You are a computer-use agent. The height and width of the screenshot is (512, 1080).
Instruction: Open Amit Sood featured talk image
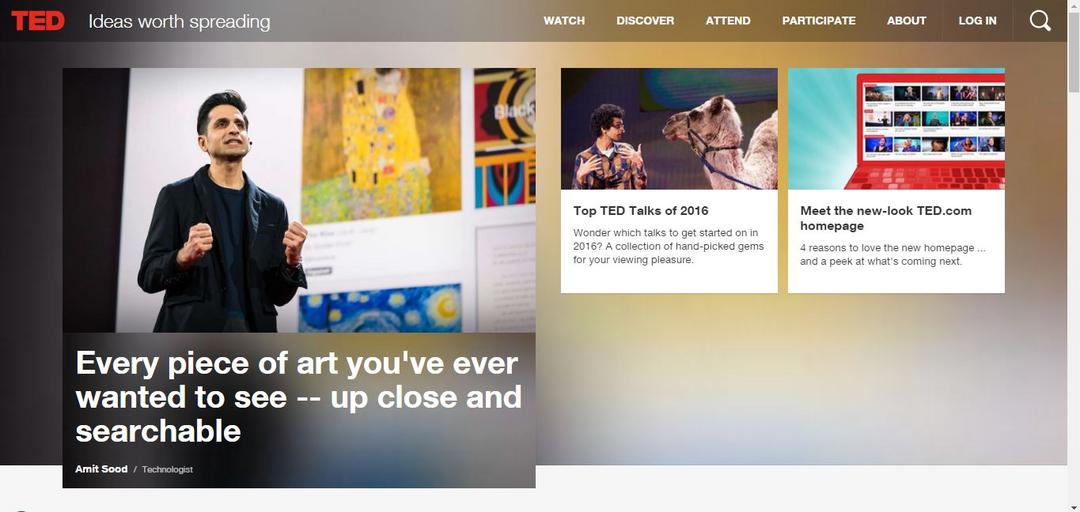coord(299,200)
